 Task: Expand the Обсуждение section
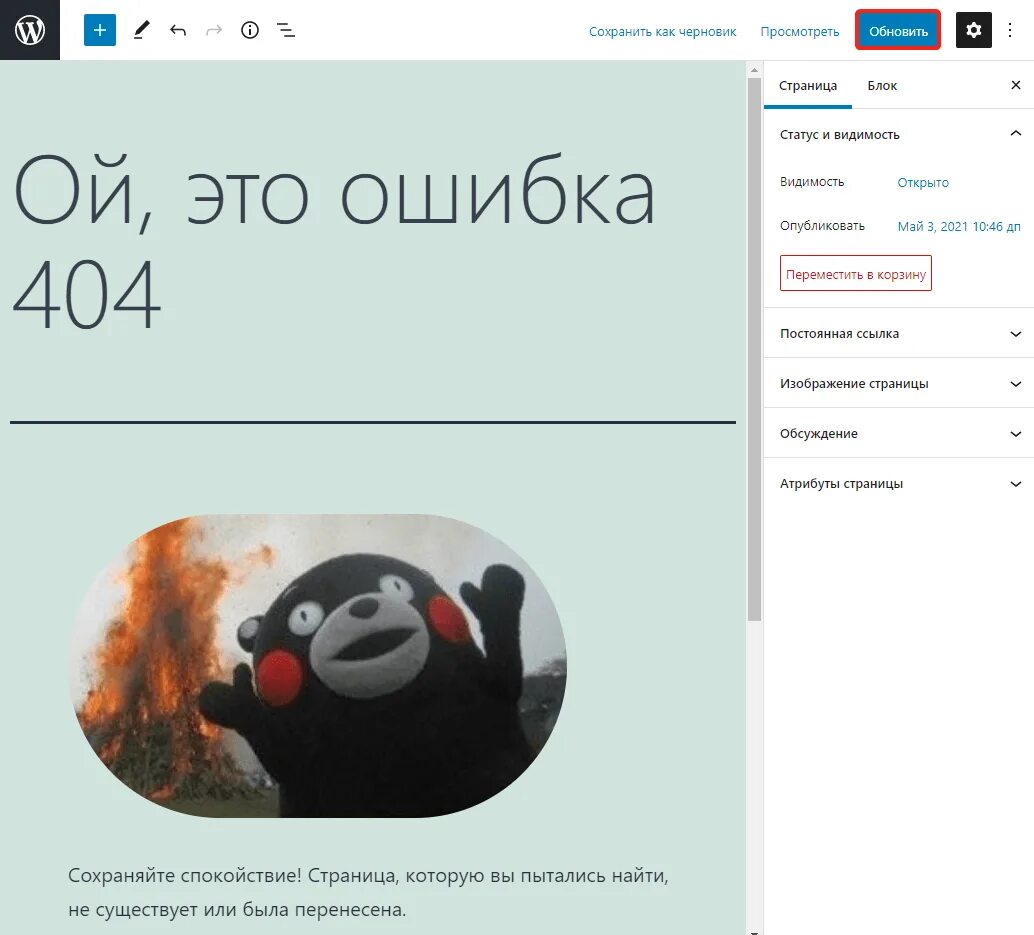[x=898, y=434]
